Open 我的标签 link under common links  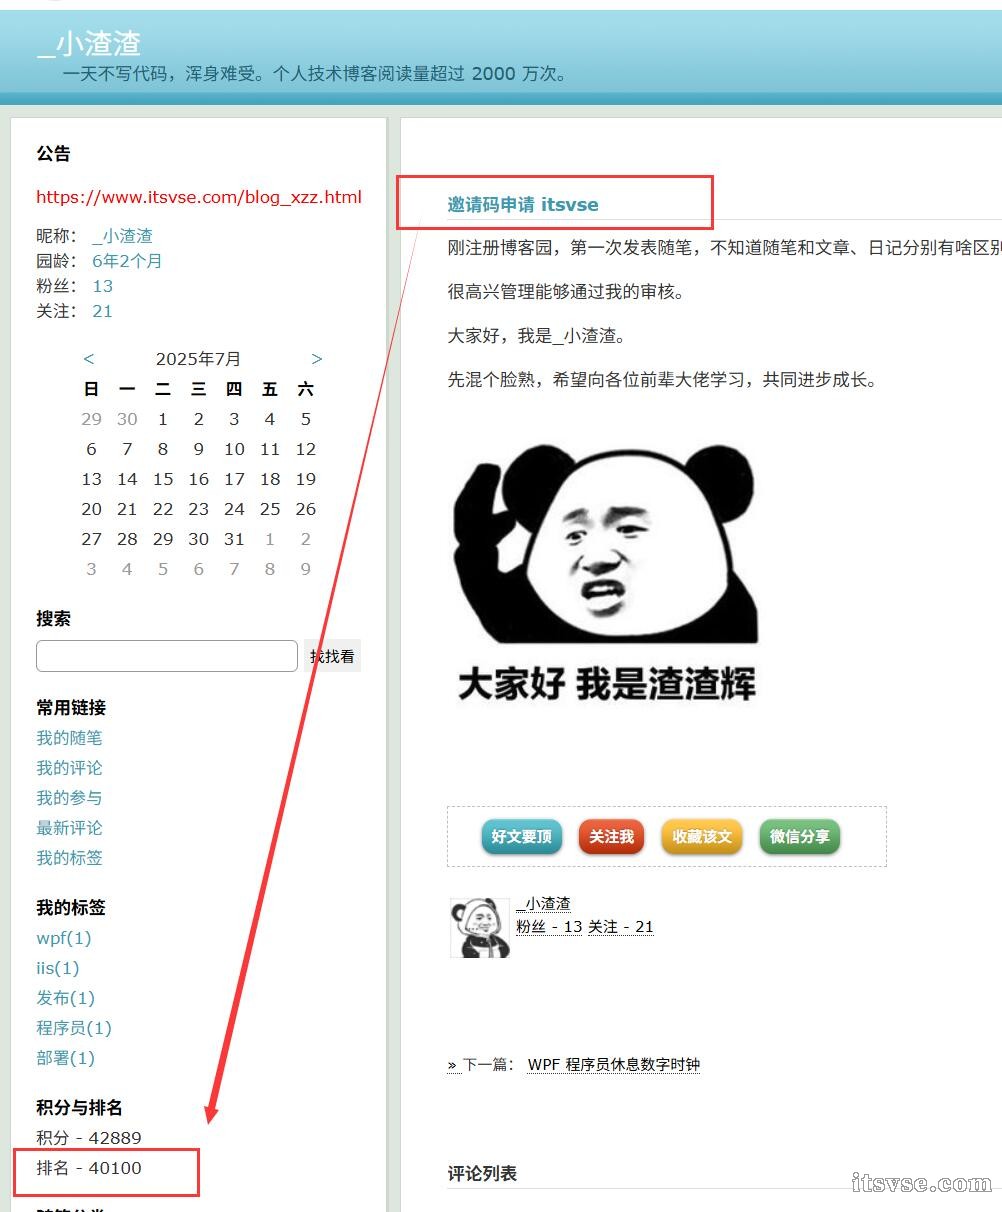click(69, 858)
